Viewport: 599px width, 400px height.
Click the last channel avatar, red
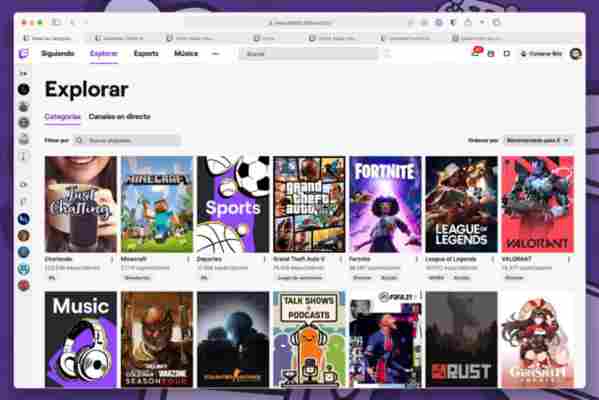point(24,285)
